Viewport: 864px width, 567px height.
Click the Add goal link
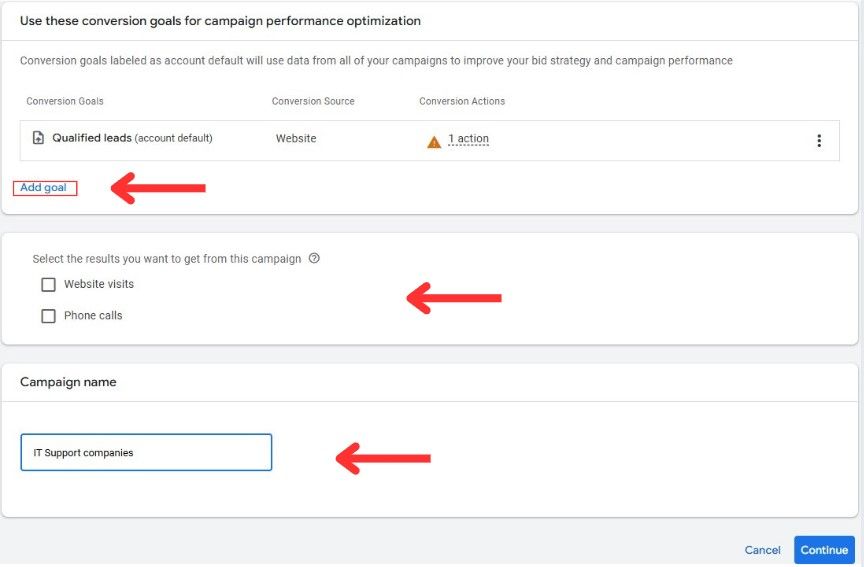pyautogui.click(x=44, y=187)
